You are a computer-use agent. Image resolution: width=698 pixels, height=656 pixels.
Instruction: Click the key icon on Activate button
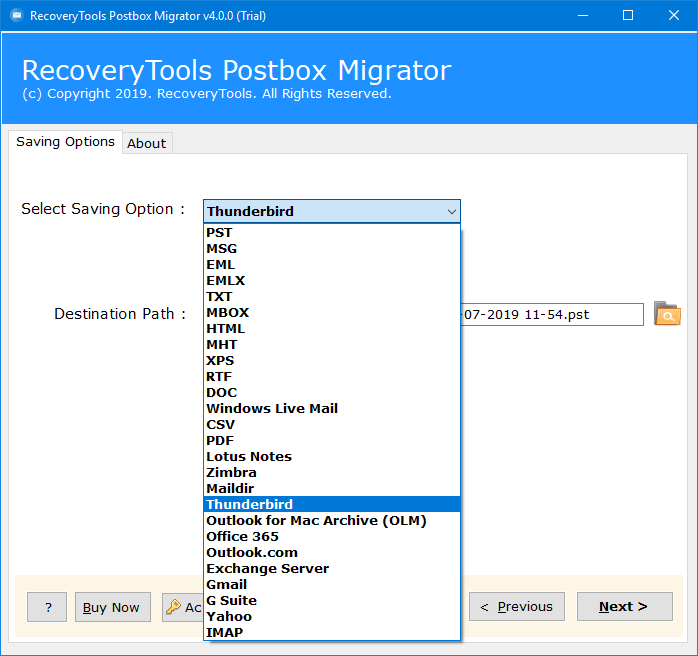pyautogui.click(x=173, y=607)
